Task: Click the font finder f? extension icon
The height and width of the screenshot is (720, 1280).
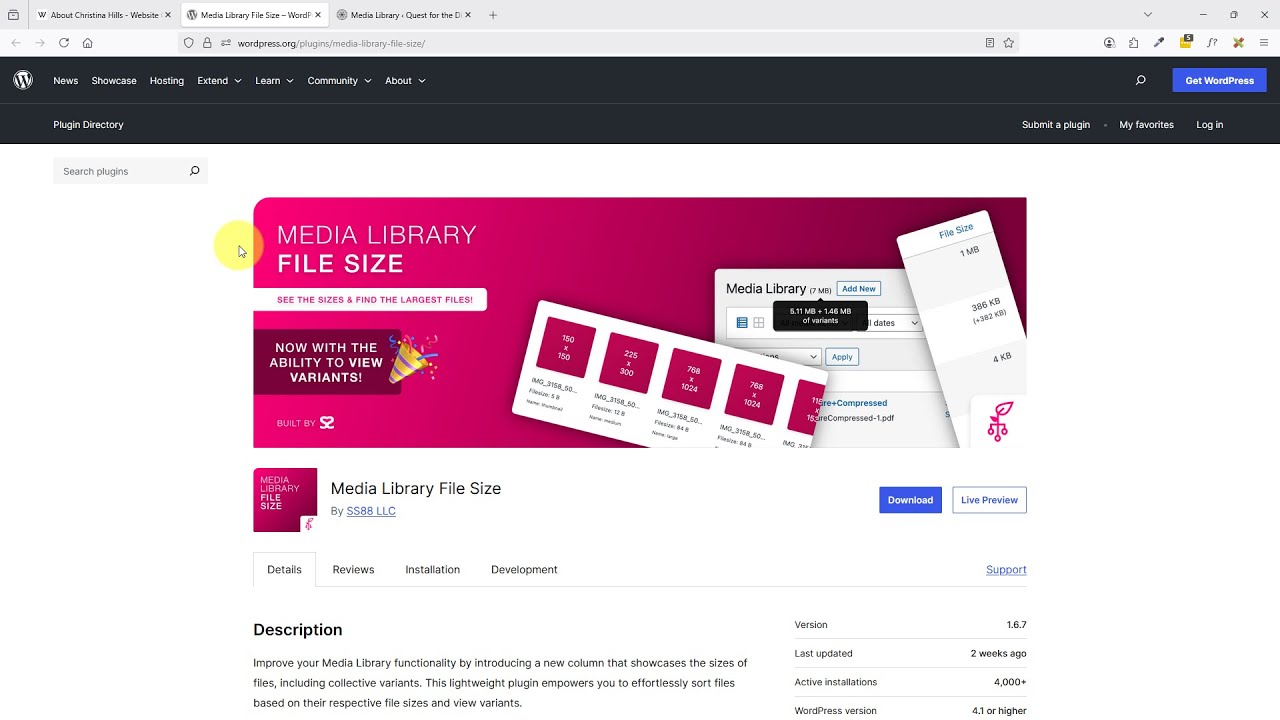Action: click(x=1212, y=43)
